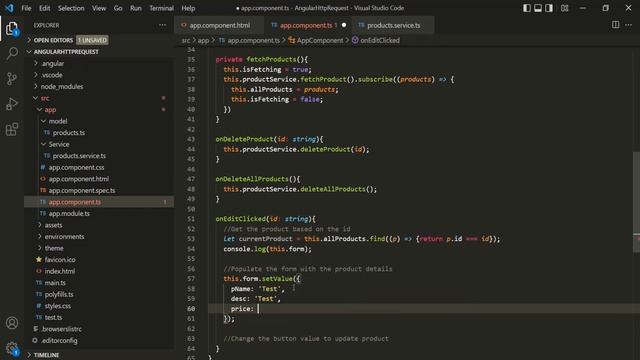Viewport: 640px width, 360px height.
Task: Expand the .vscode folder
Action: (99, 75)
